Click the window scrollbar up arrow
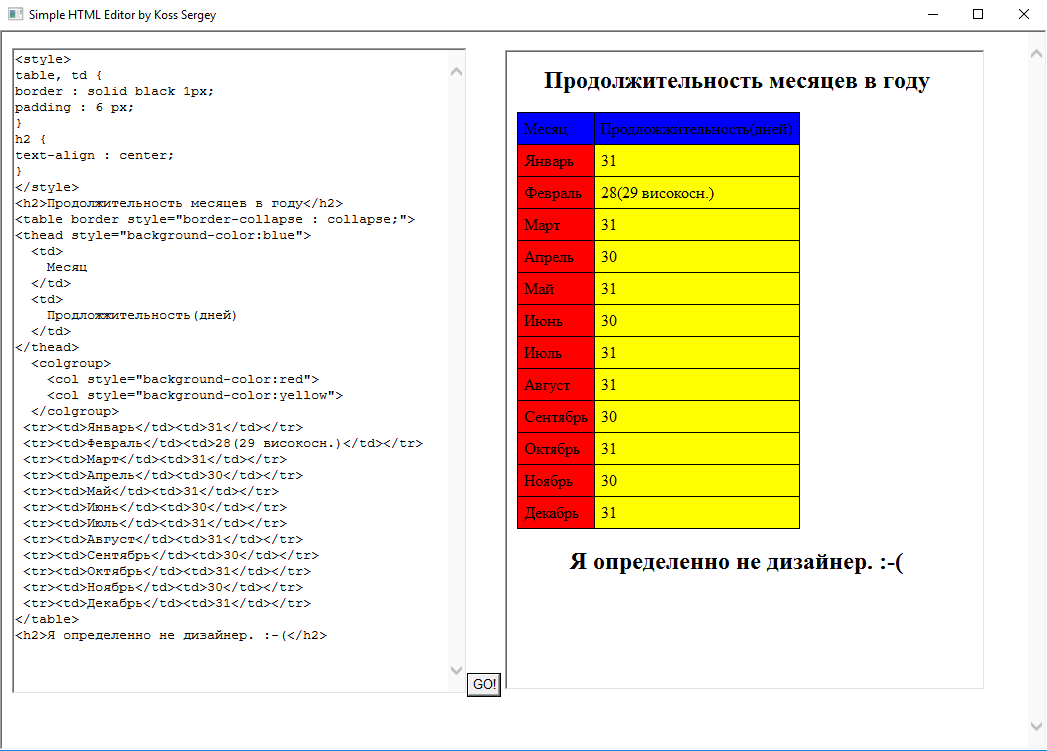Screen dimensions: 1047x751 [1036, 53]
